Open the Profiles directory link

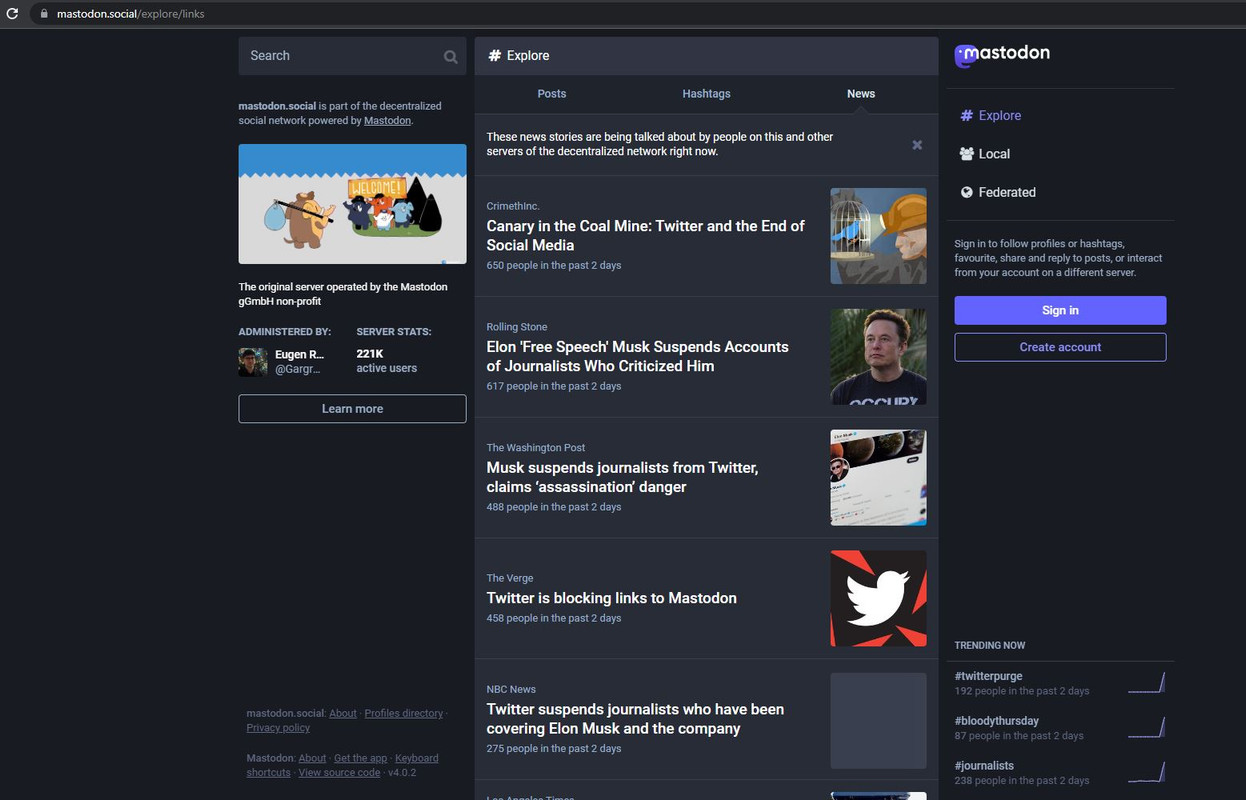[404, 714]
